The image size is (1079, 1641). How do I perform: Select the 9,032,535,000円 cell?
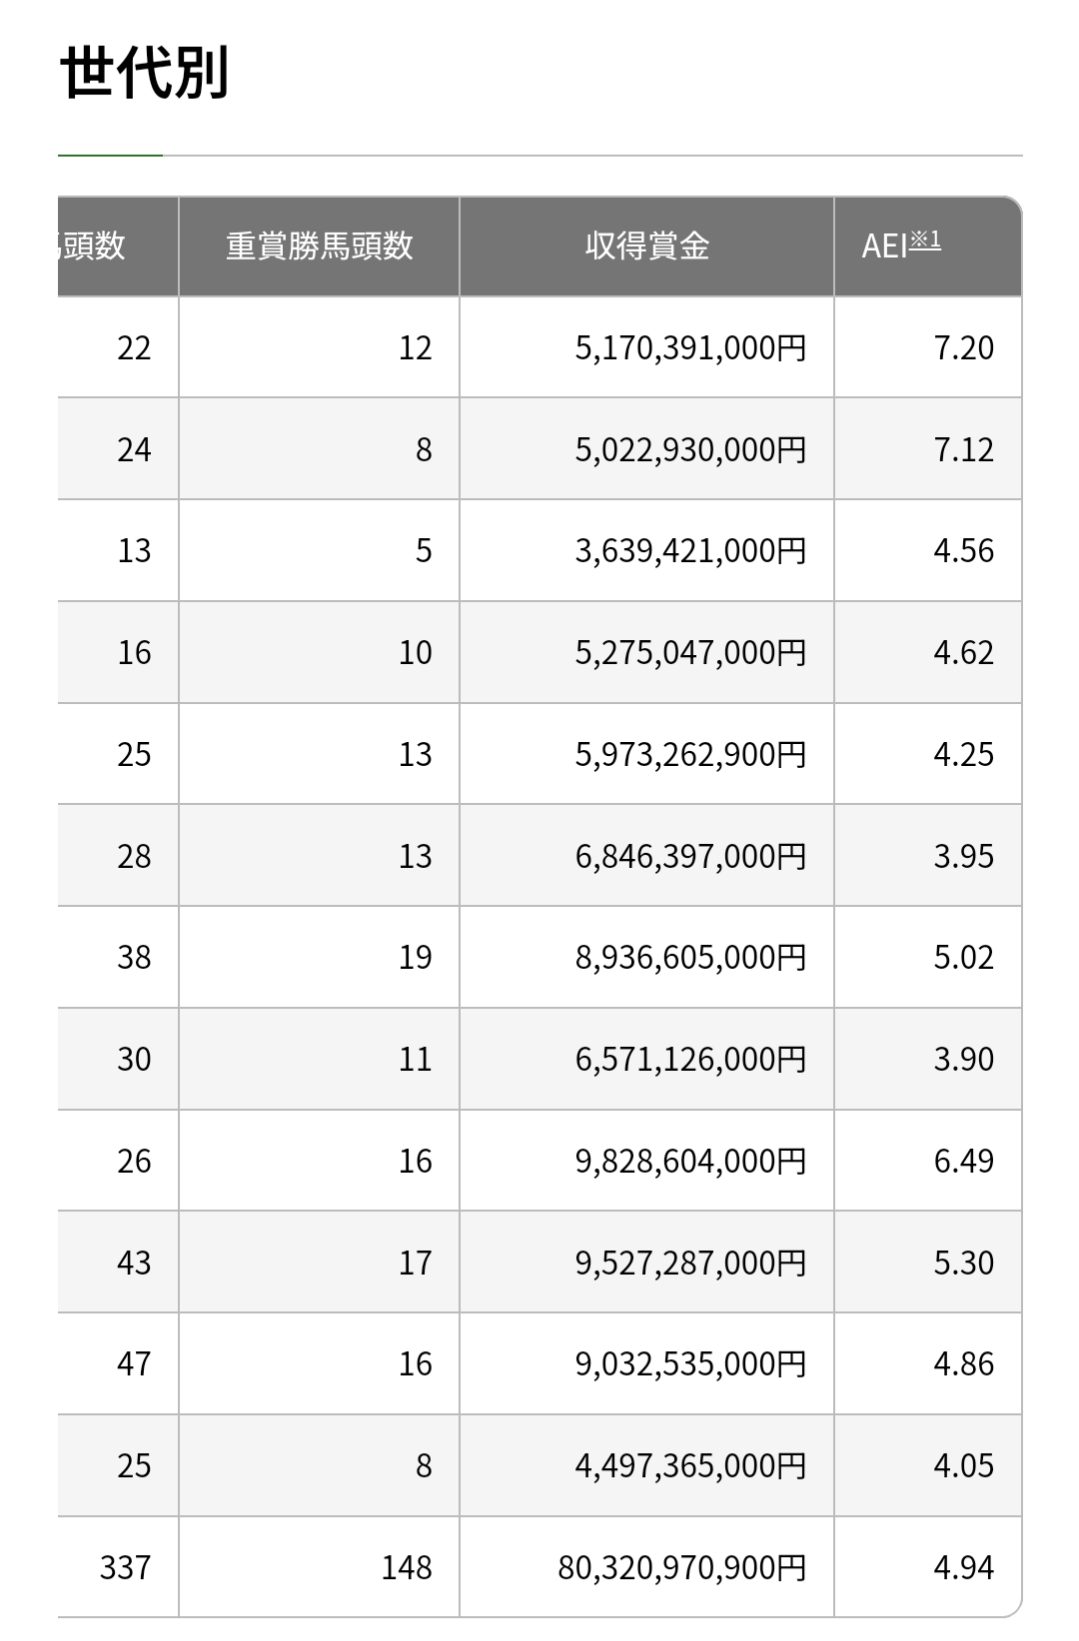[x=646, y=1364]
